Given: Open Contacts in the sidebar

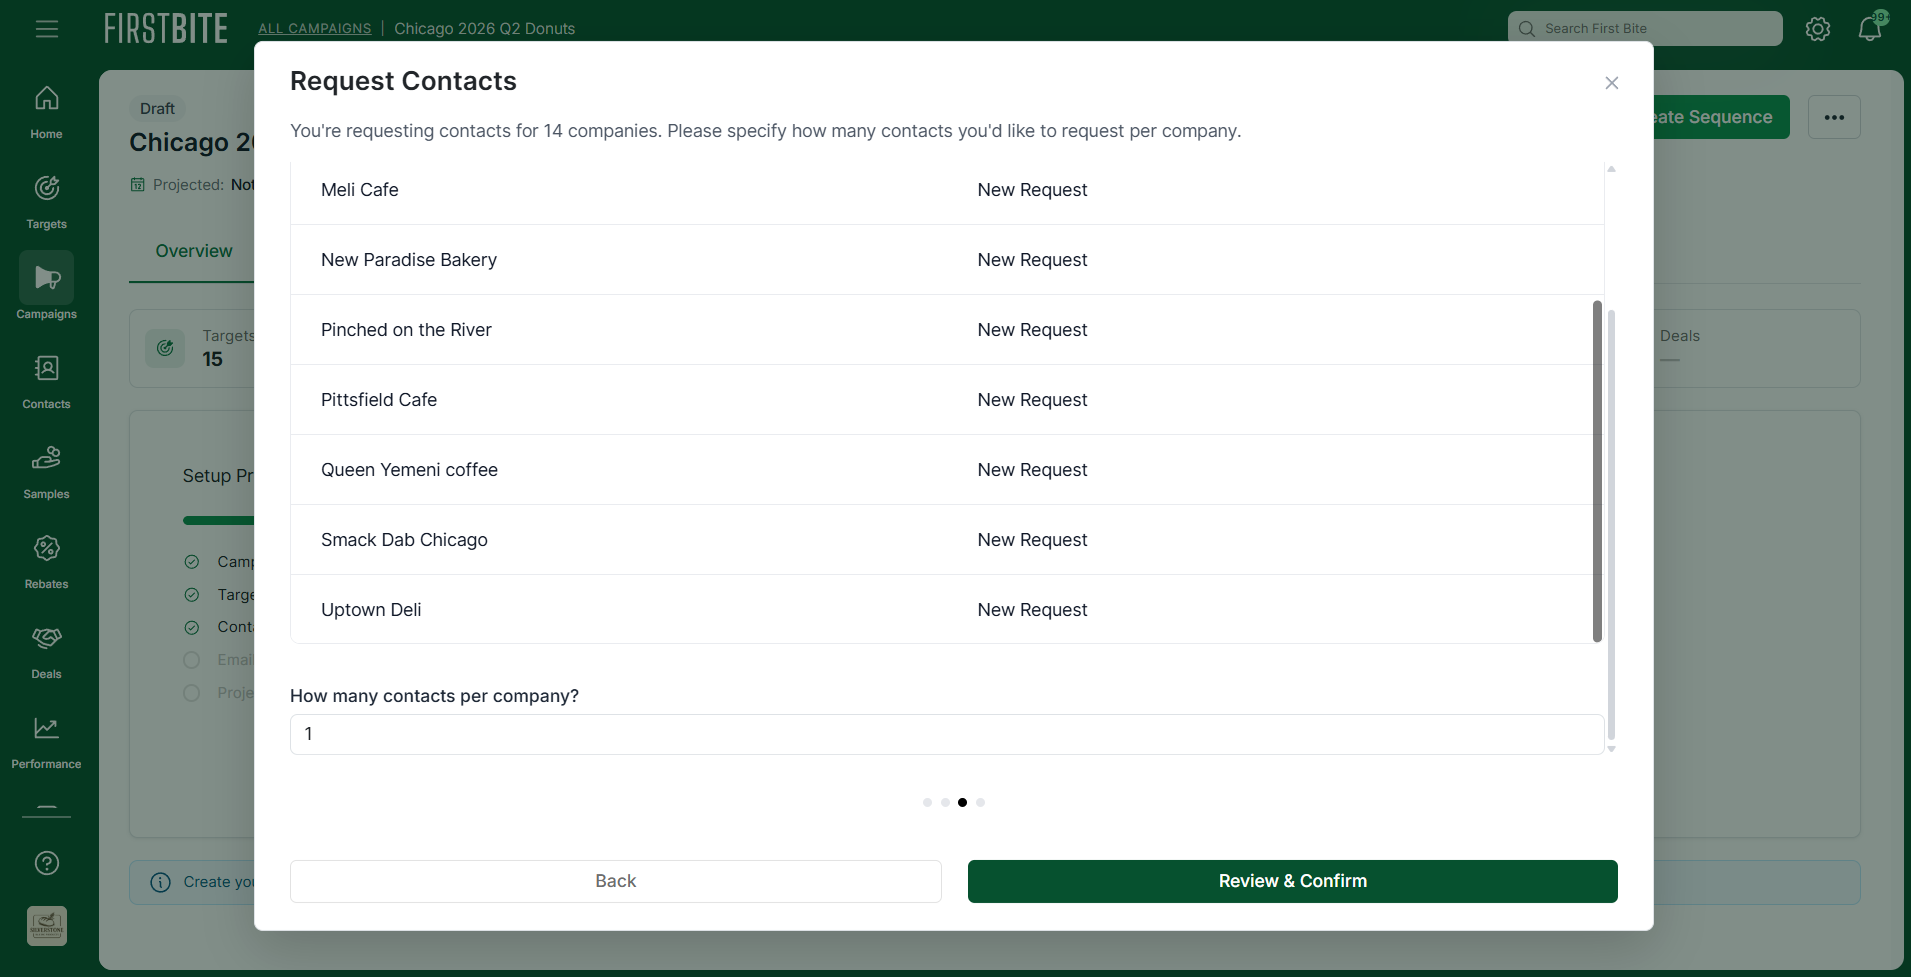Looking at the screenshot, I should 46,382.
